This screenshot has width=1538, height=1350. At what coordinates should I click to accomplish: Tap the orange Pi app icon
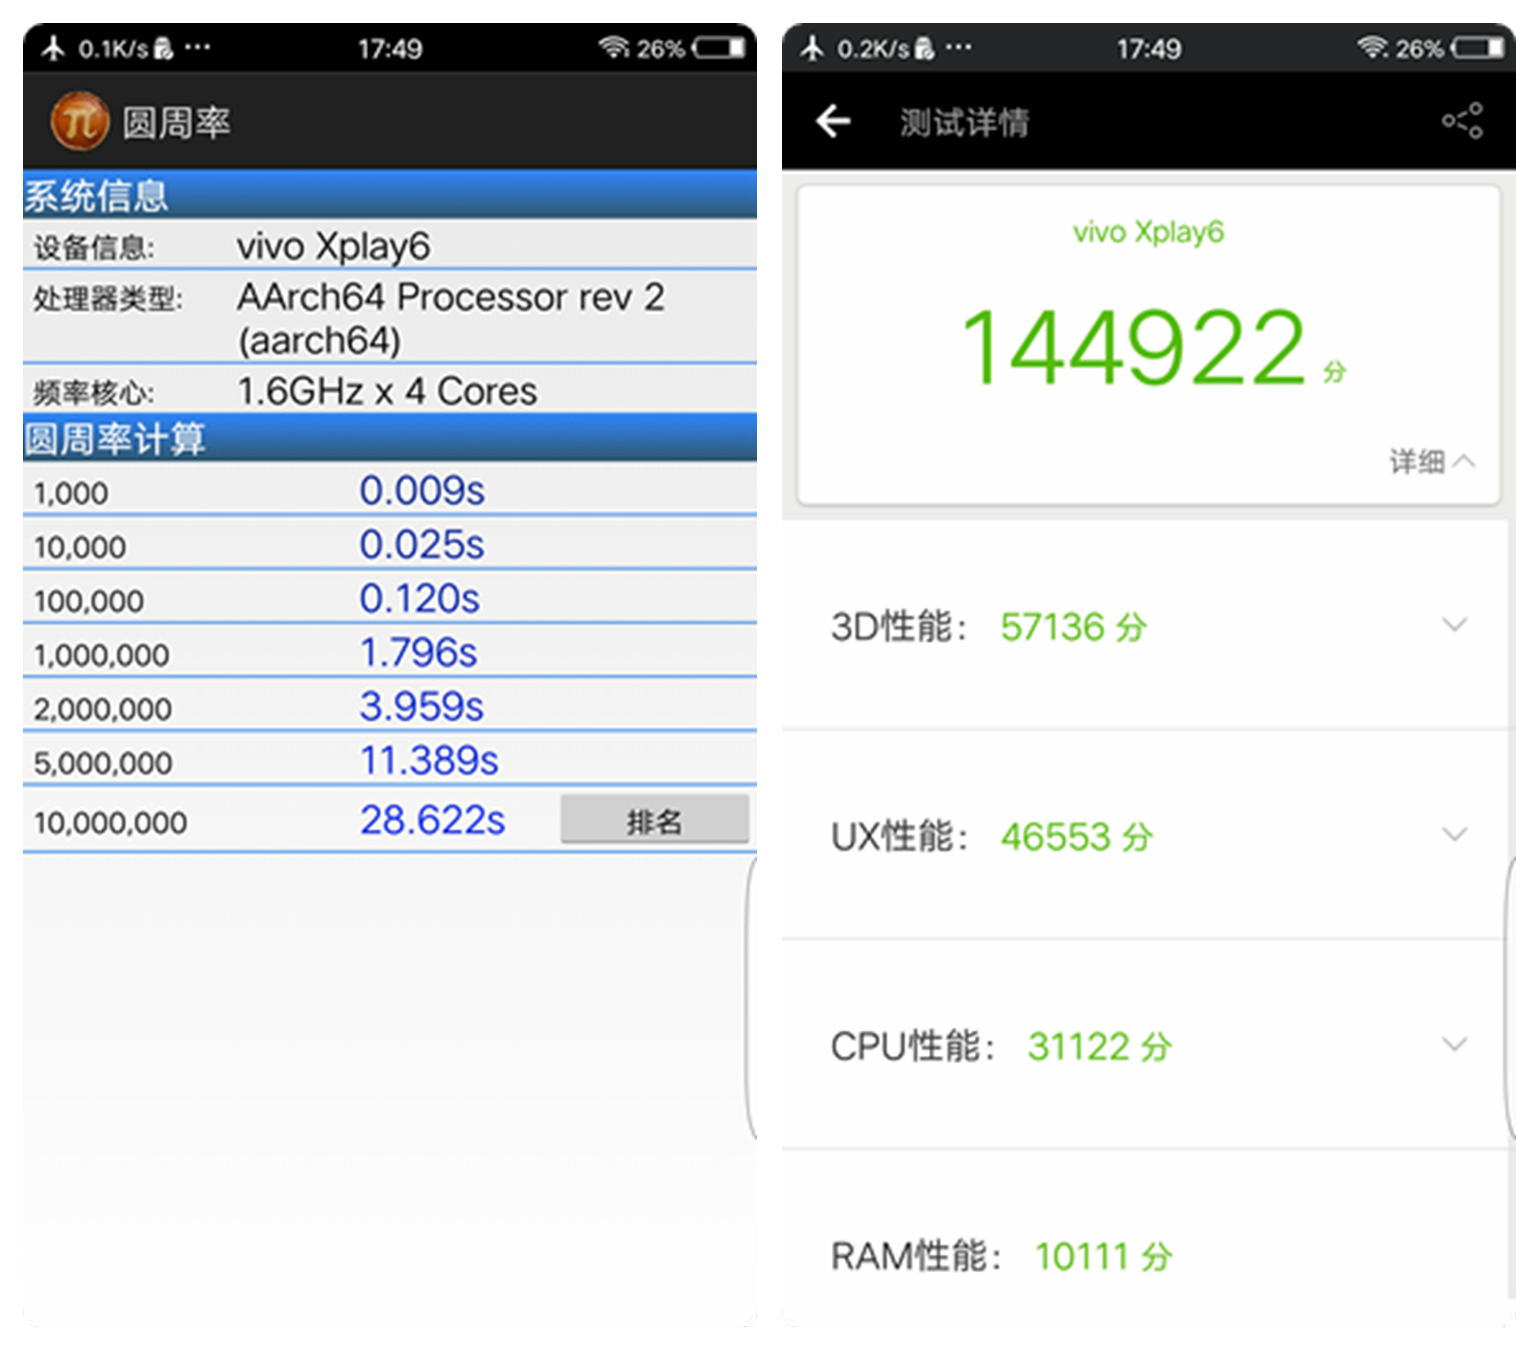(79, 121)
